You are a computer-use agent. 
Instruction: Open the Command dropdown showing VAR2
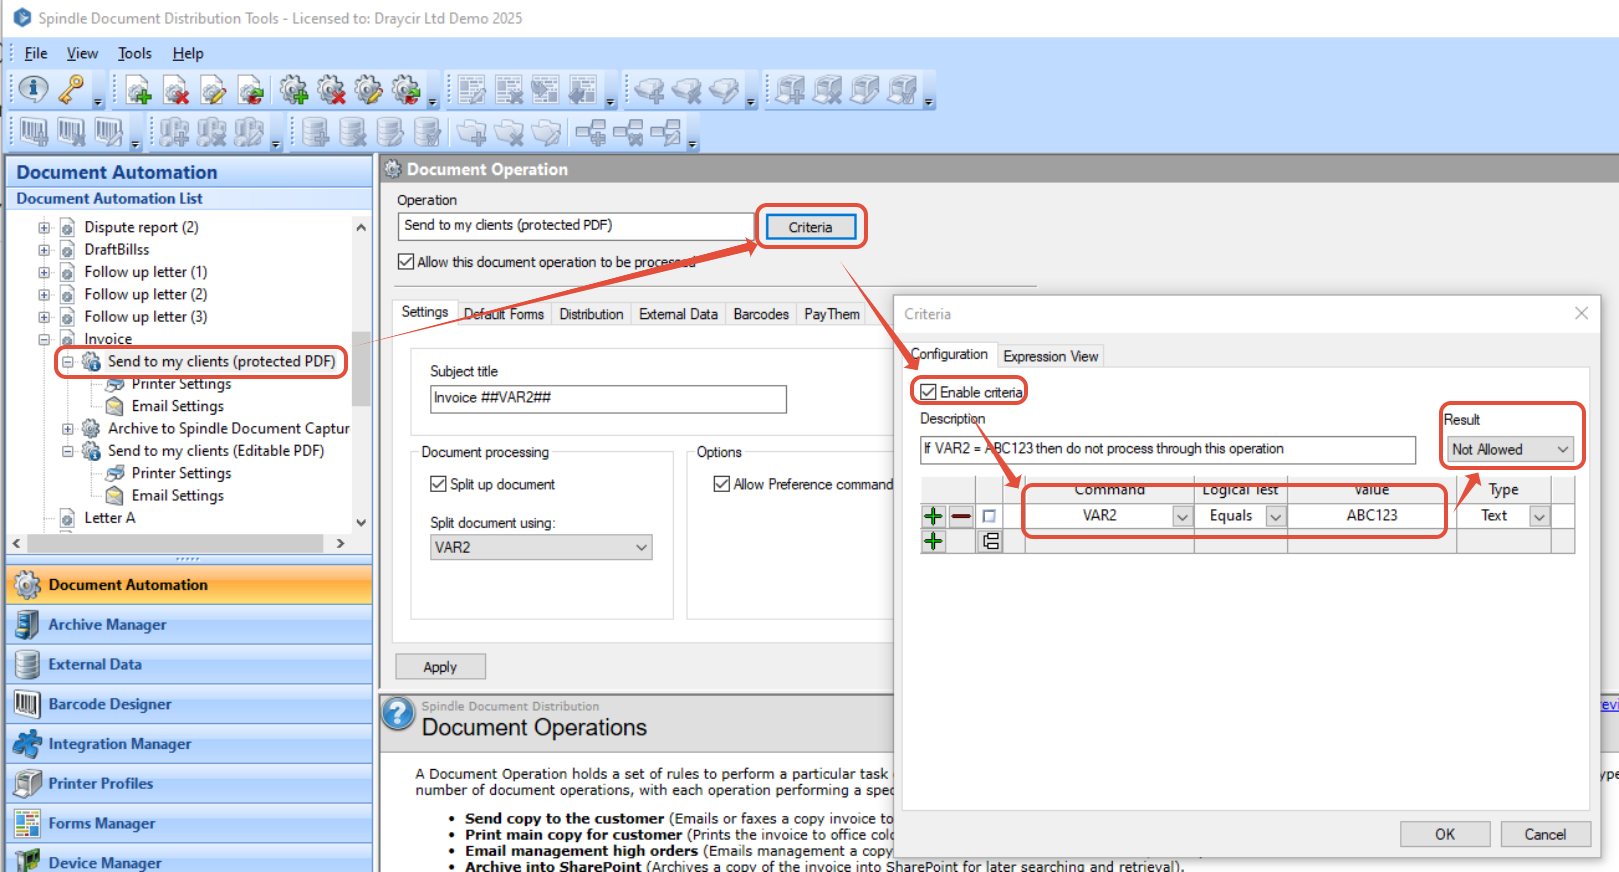[x=1182, y=516]
